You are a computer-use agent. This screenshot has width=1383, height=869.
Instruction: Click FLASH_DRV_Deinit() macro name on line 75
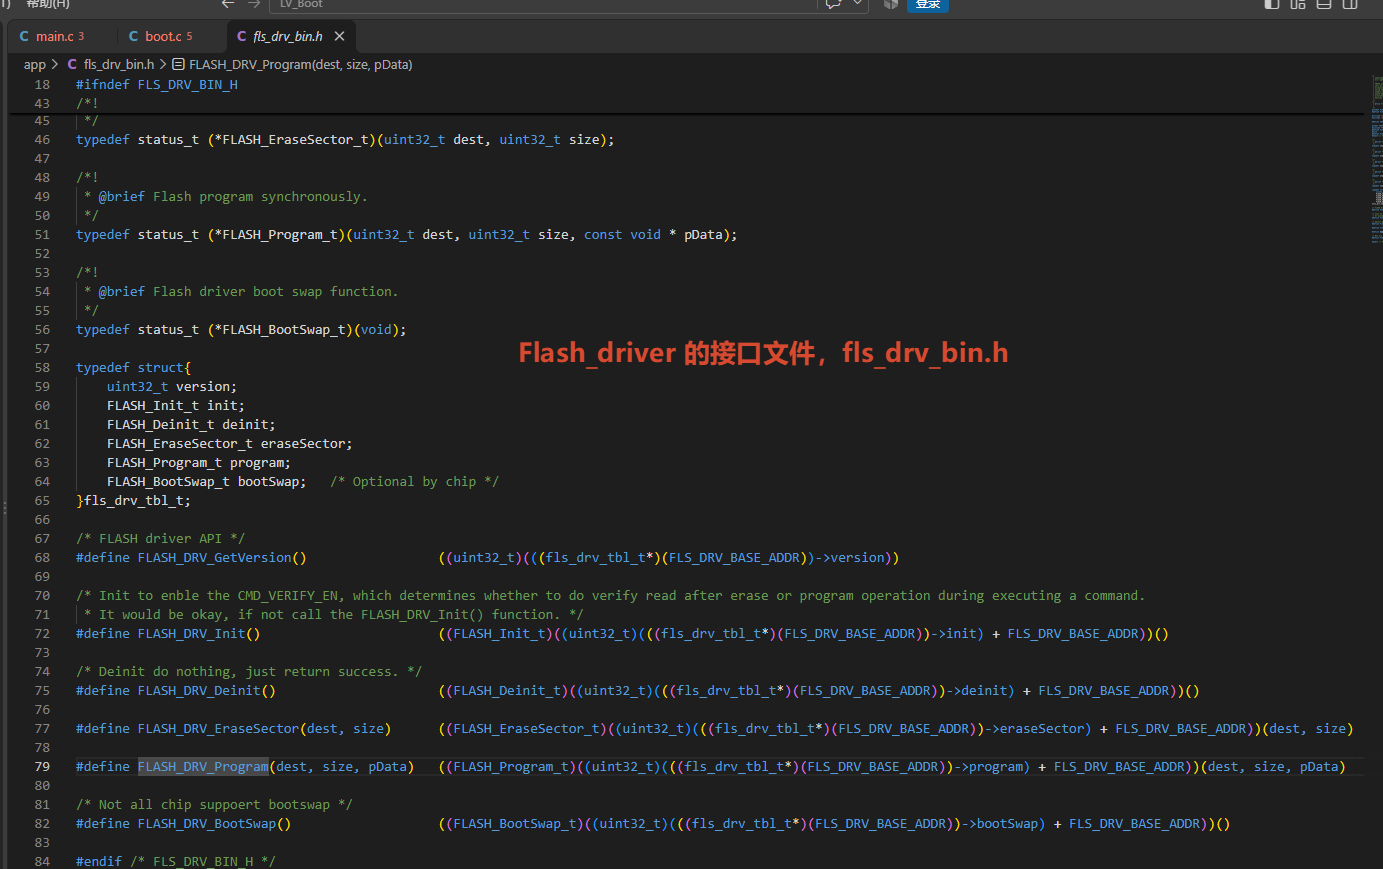click(207, 691)
